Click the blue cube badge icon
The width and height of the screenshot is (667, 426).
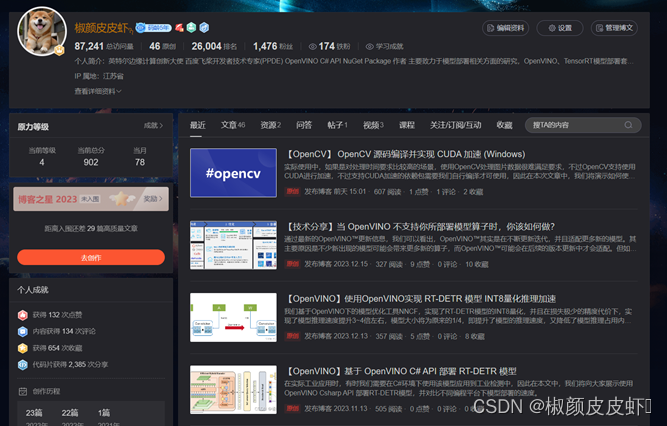pyautogui.click(x=204, y=28)
